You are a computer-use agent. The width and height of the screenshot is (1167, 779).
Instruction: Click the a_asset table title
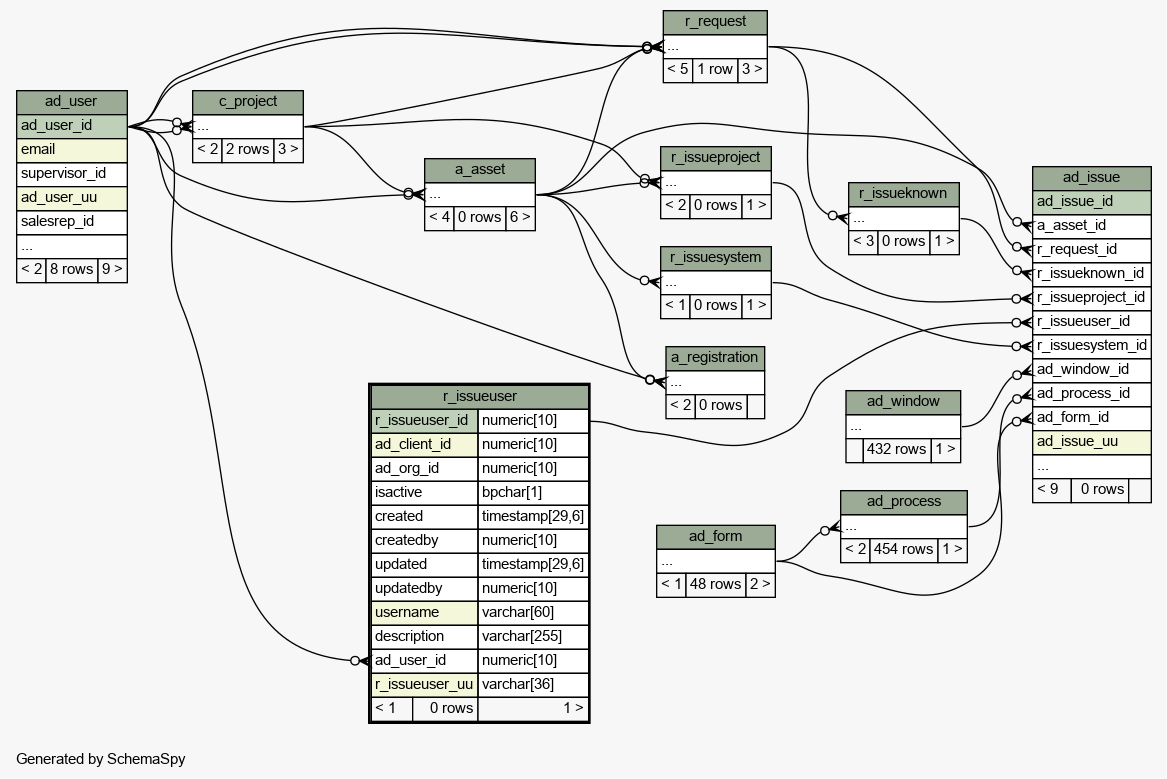pos(480,170)
